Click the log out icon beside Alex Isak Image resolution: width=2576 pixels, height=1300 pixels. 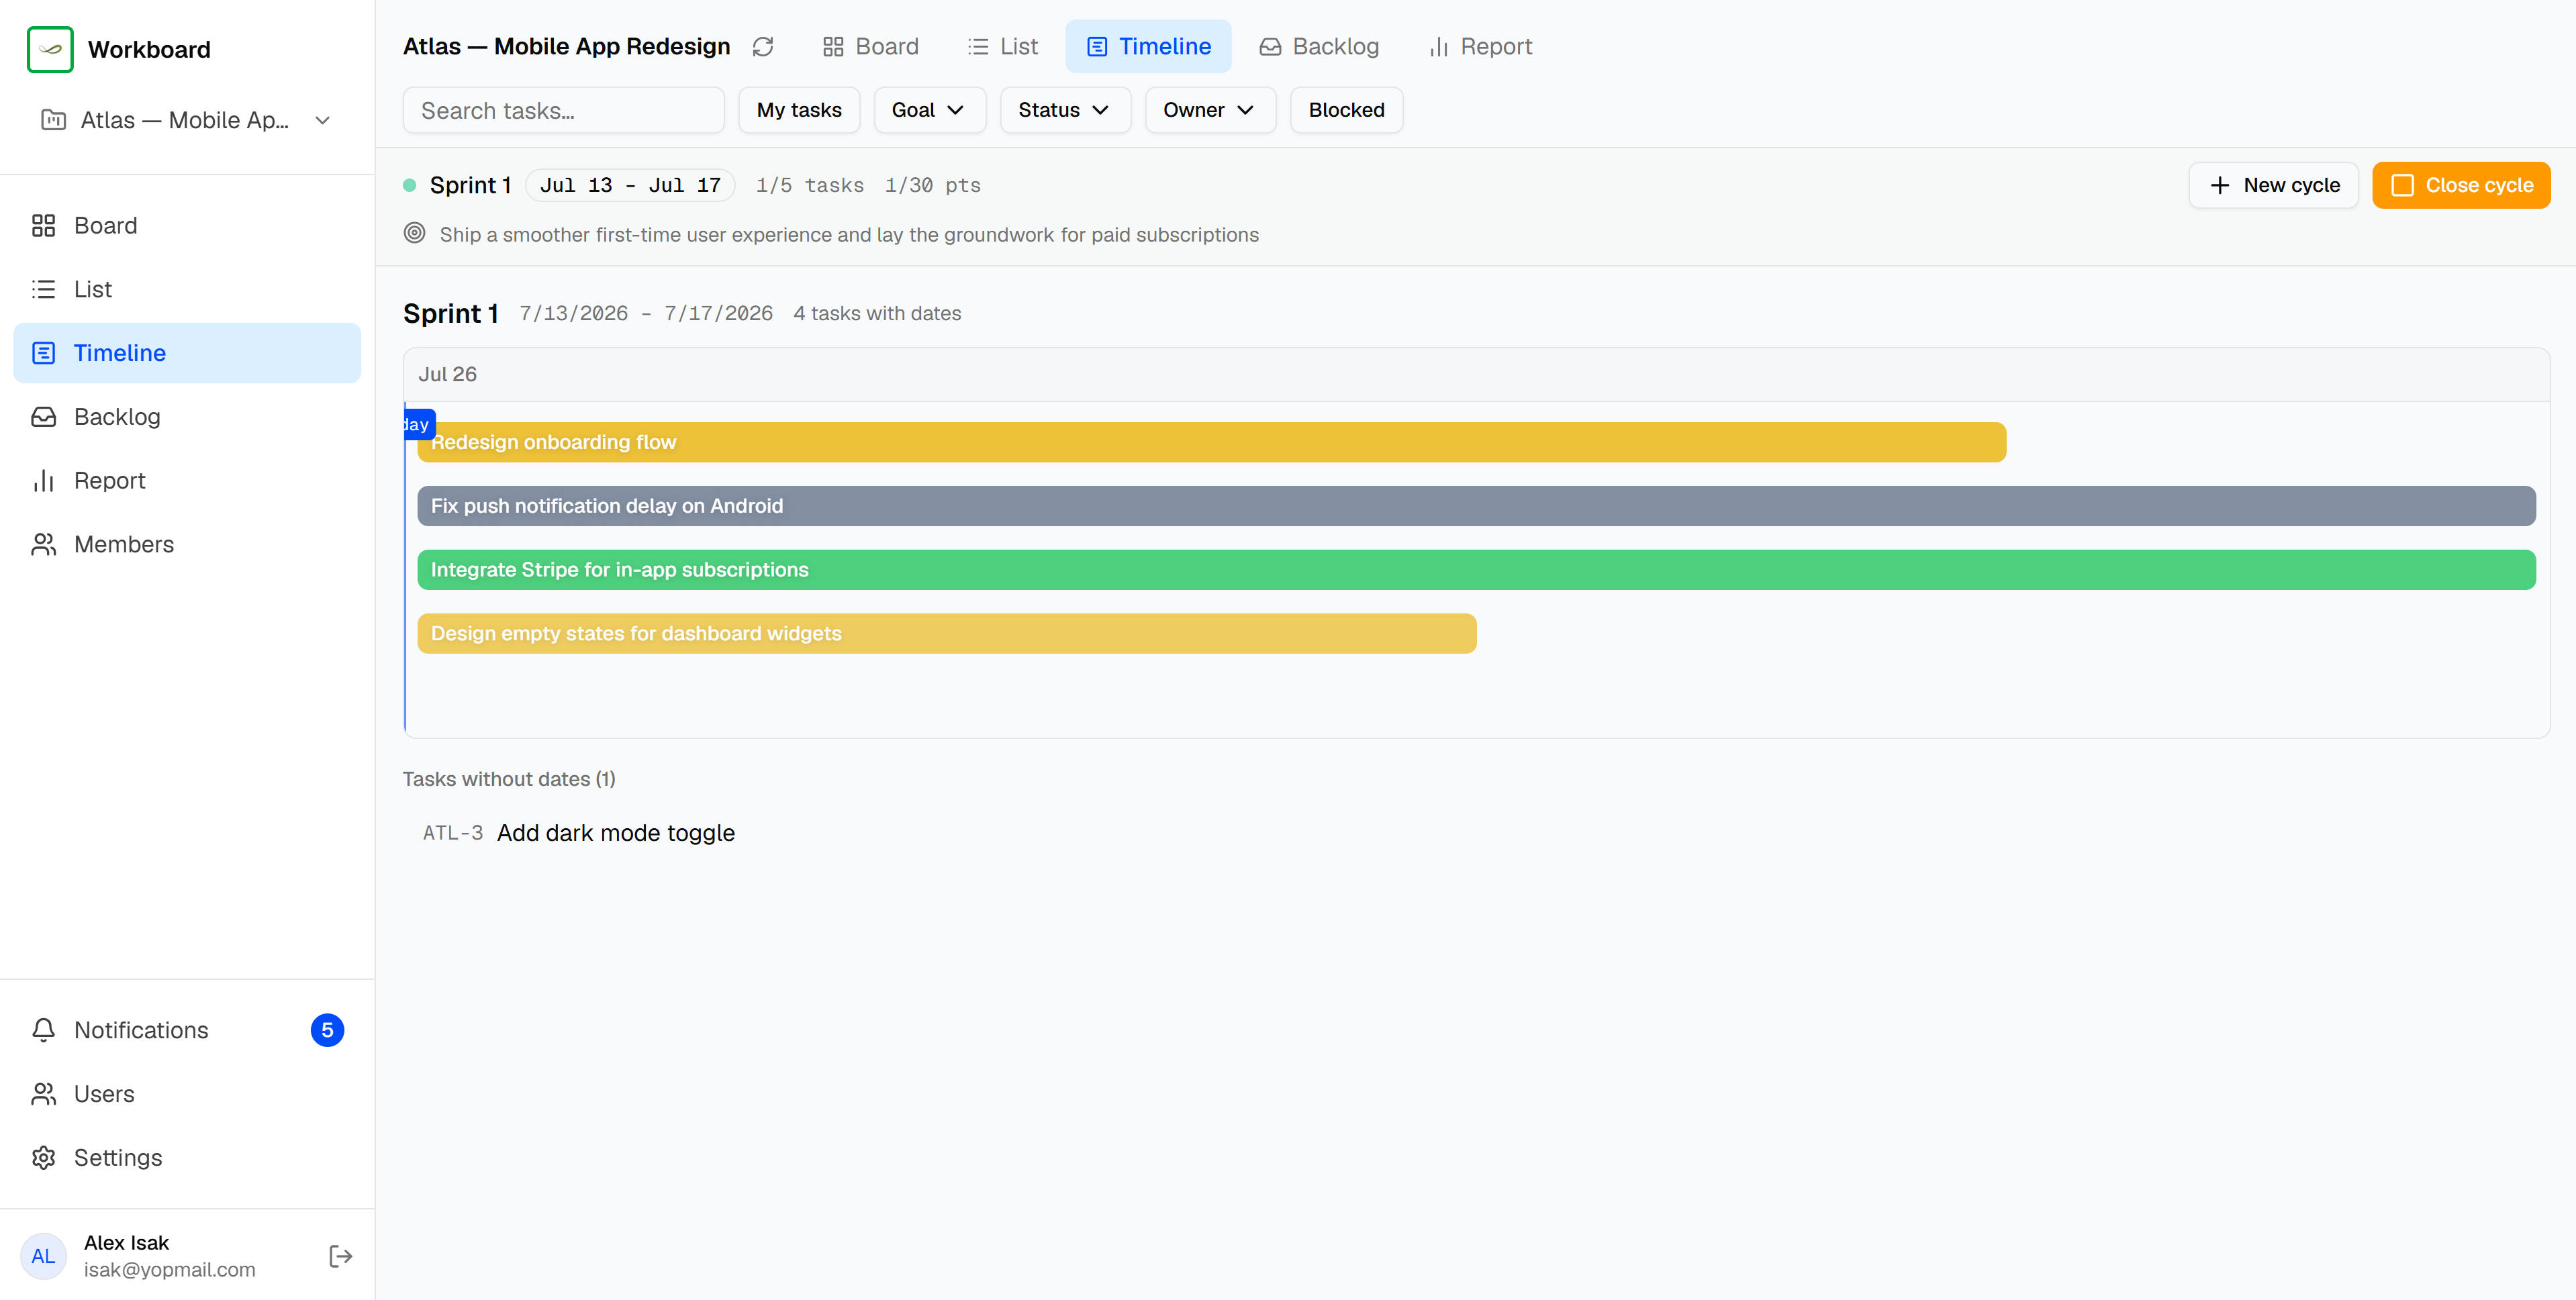(340, 1257)
